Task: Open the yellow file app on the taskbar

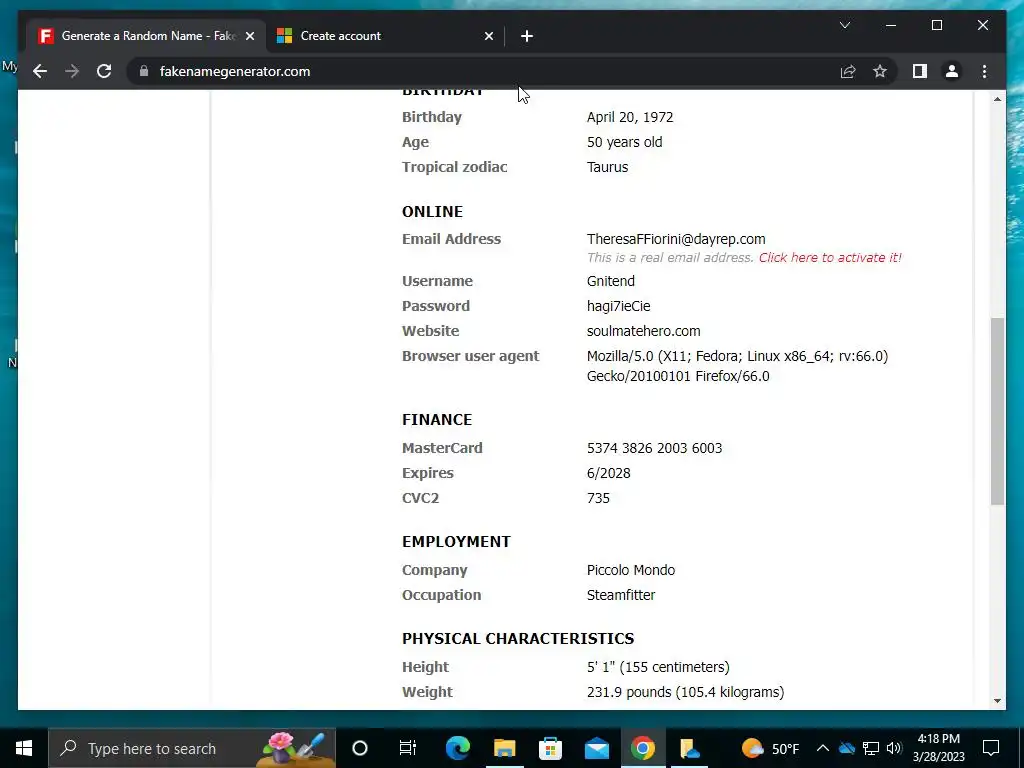Action: [x=689, y=748]
